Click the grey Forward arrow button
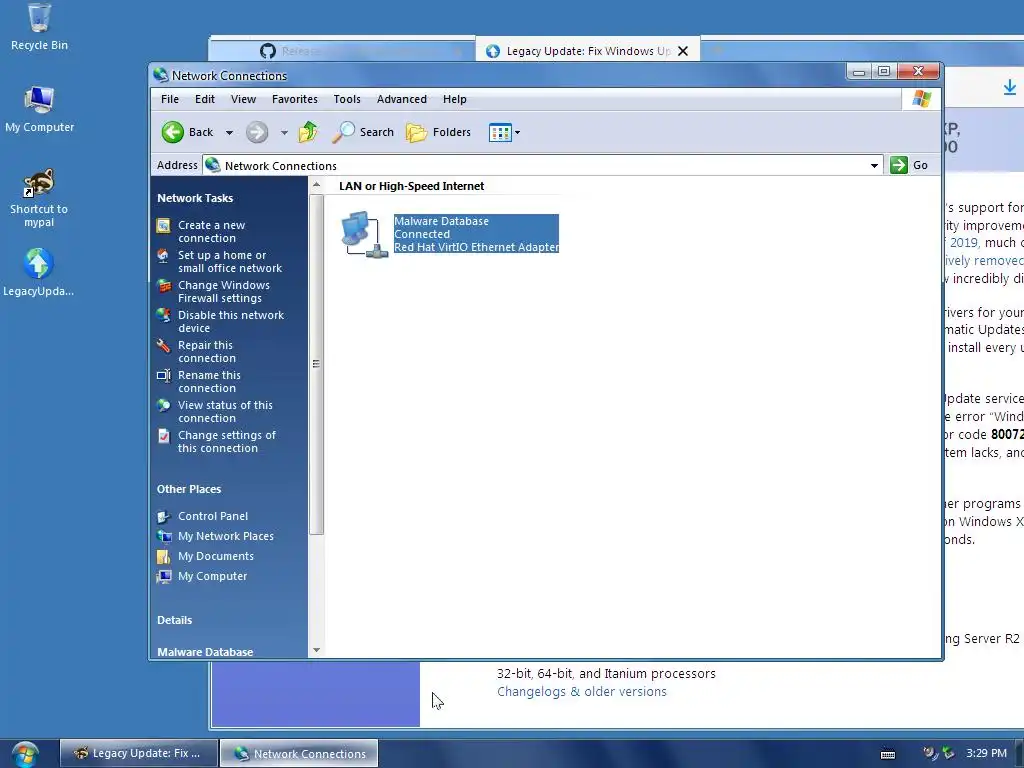The image size is (1024, 768). pyautogui.click(x=257, y=132)
